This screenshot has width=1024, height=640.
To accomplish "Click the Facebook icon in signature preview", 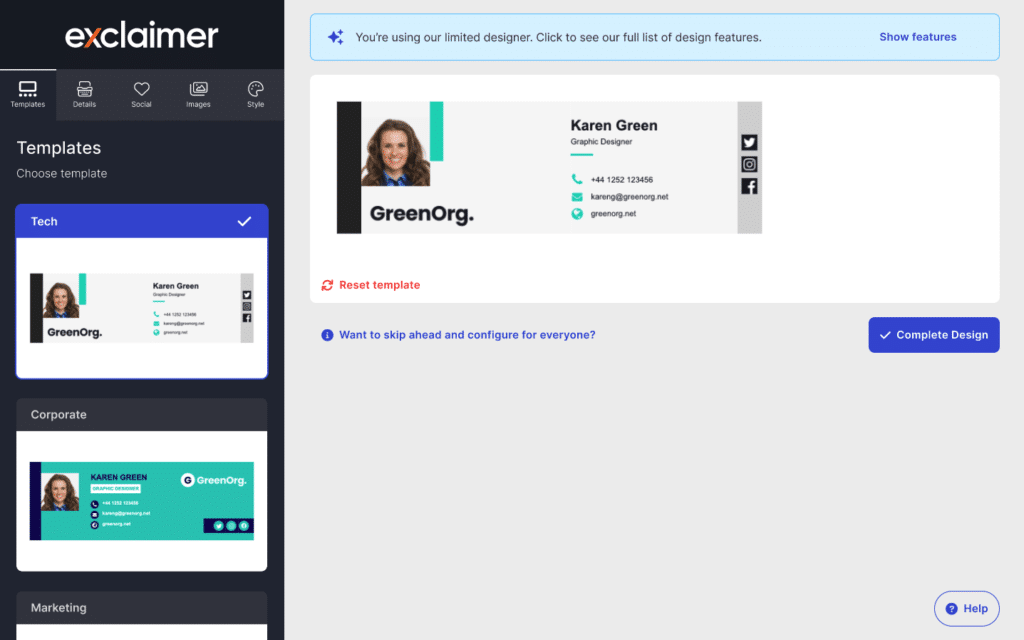I will (749, 186).
